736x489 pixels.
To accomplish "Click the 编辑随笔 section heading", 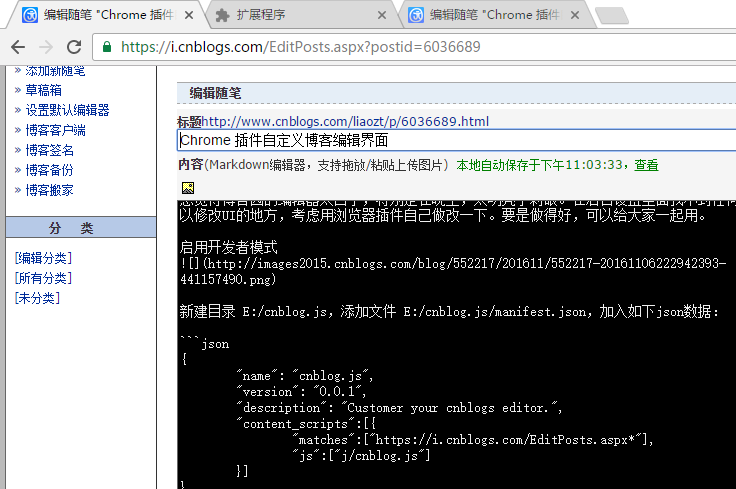I will point(215,93).
